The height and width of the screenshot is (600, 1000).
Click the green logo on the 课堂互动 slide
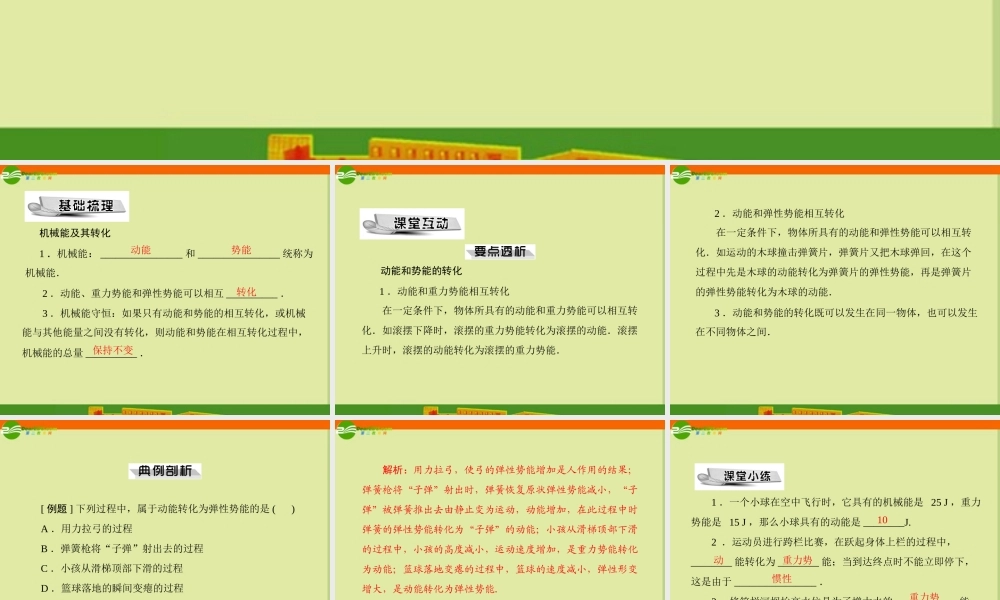point(346,175)
